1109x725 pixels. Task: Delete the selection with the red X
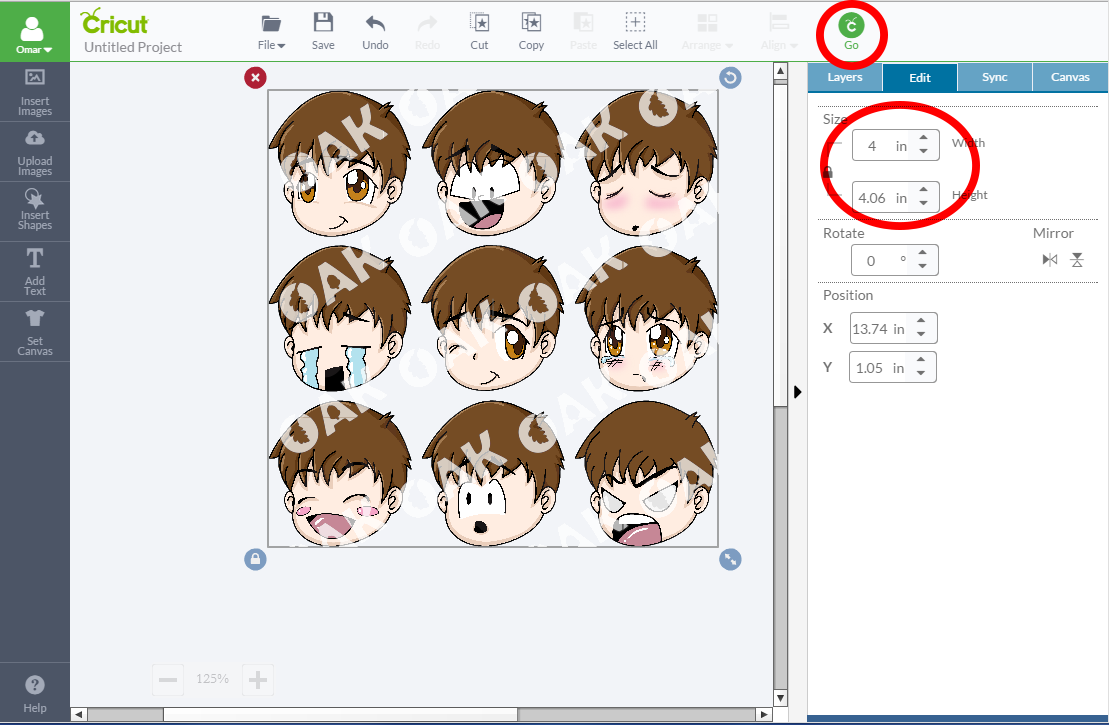[x=255, y=77]
